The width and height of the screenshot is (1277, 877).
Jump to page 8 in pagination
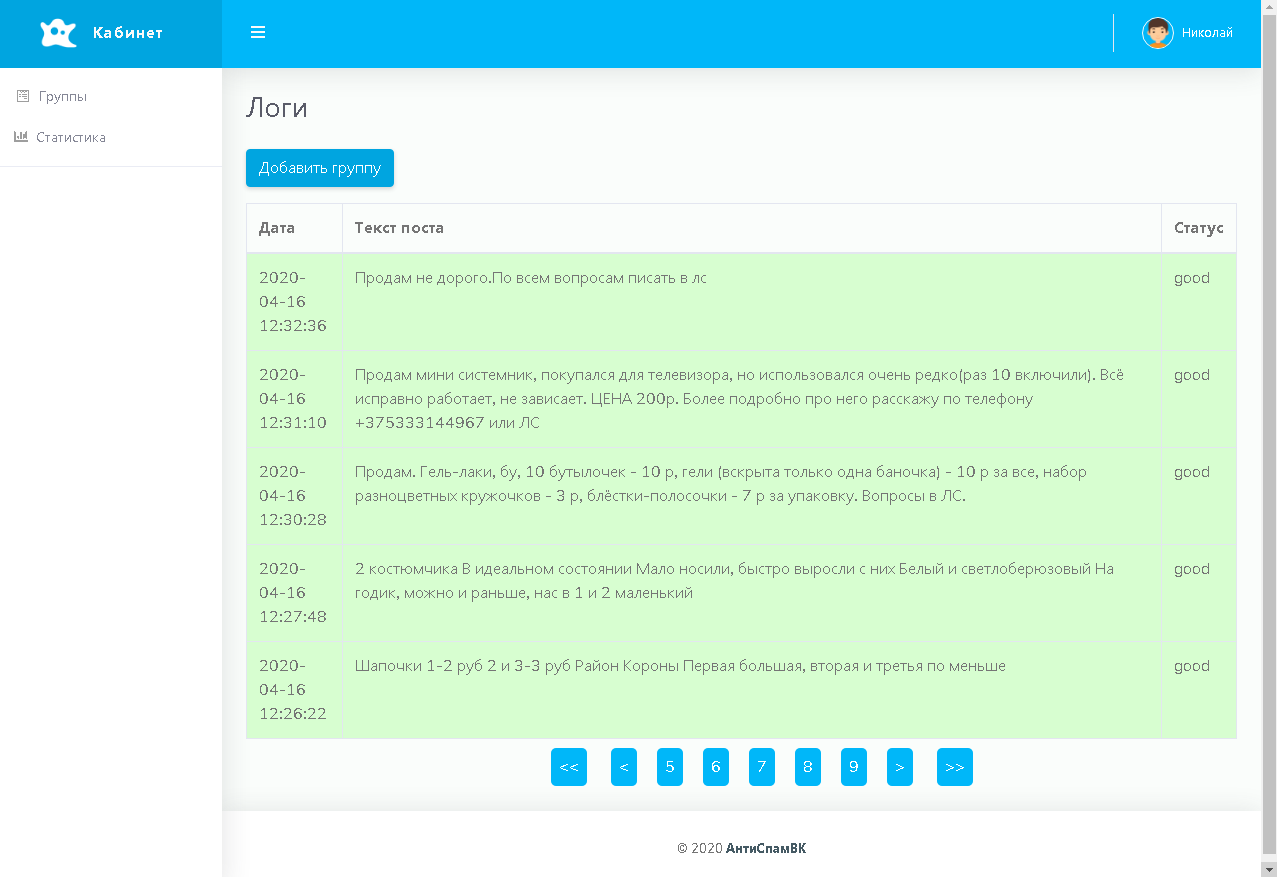[x=807, y=767]
